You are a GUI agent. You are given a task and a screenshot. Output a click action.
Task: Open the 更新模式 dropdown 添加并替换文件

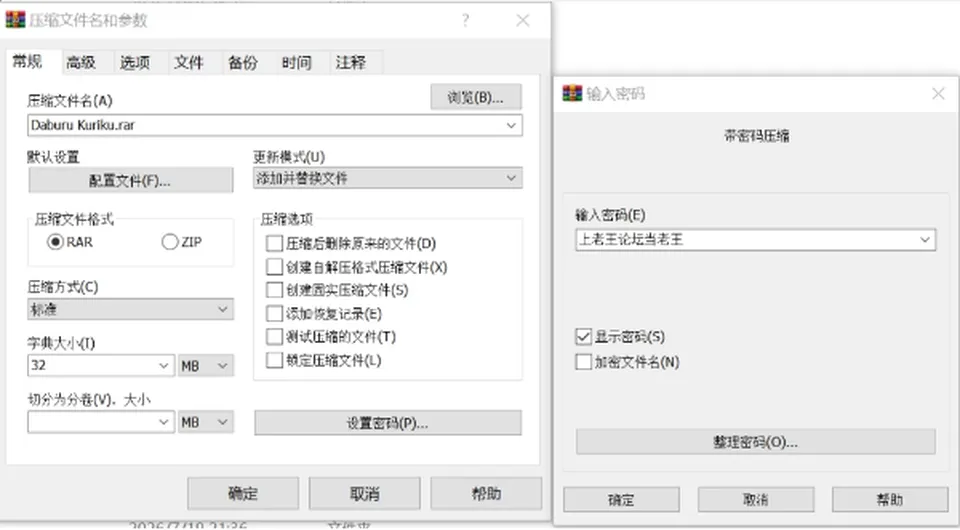pyautogui.click(x=388, y=178)
